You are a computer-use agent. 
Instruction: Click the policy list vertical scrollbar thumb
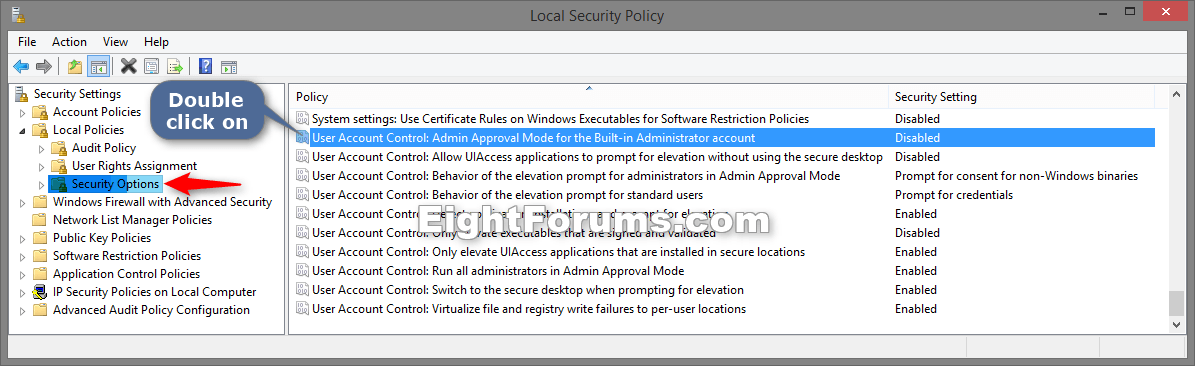(1177, 302)
